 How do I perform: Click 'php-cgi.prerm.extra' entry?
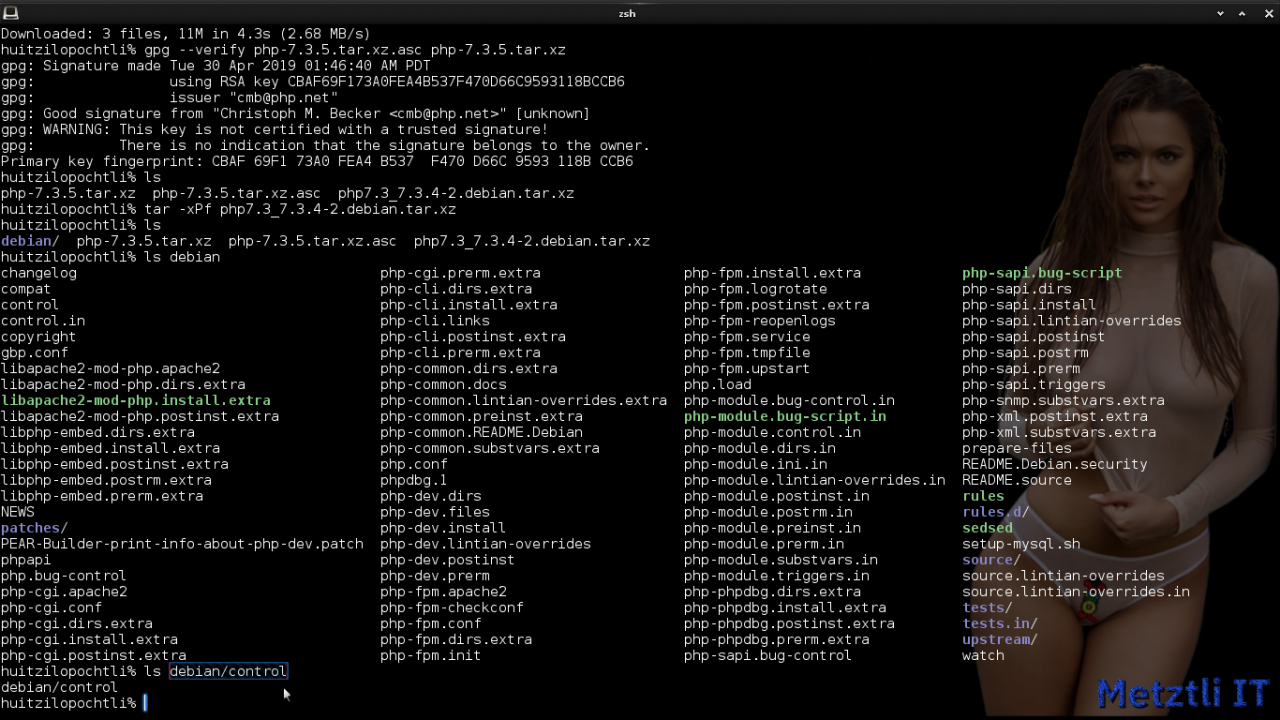[x=461, y=273]
